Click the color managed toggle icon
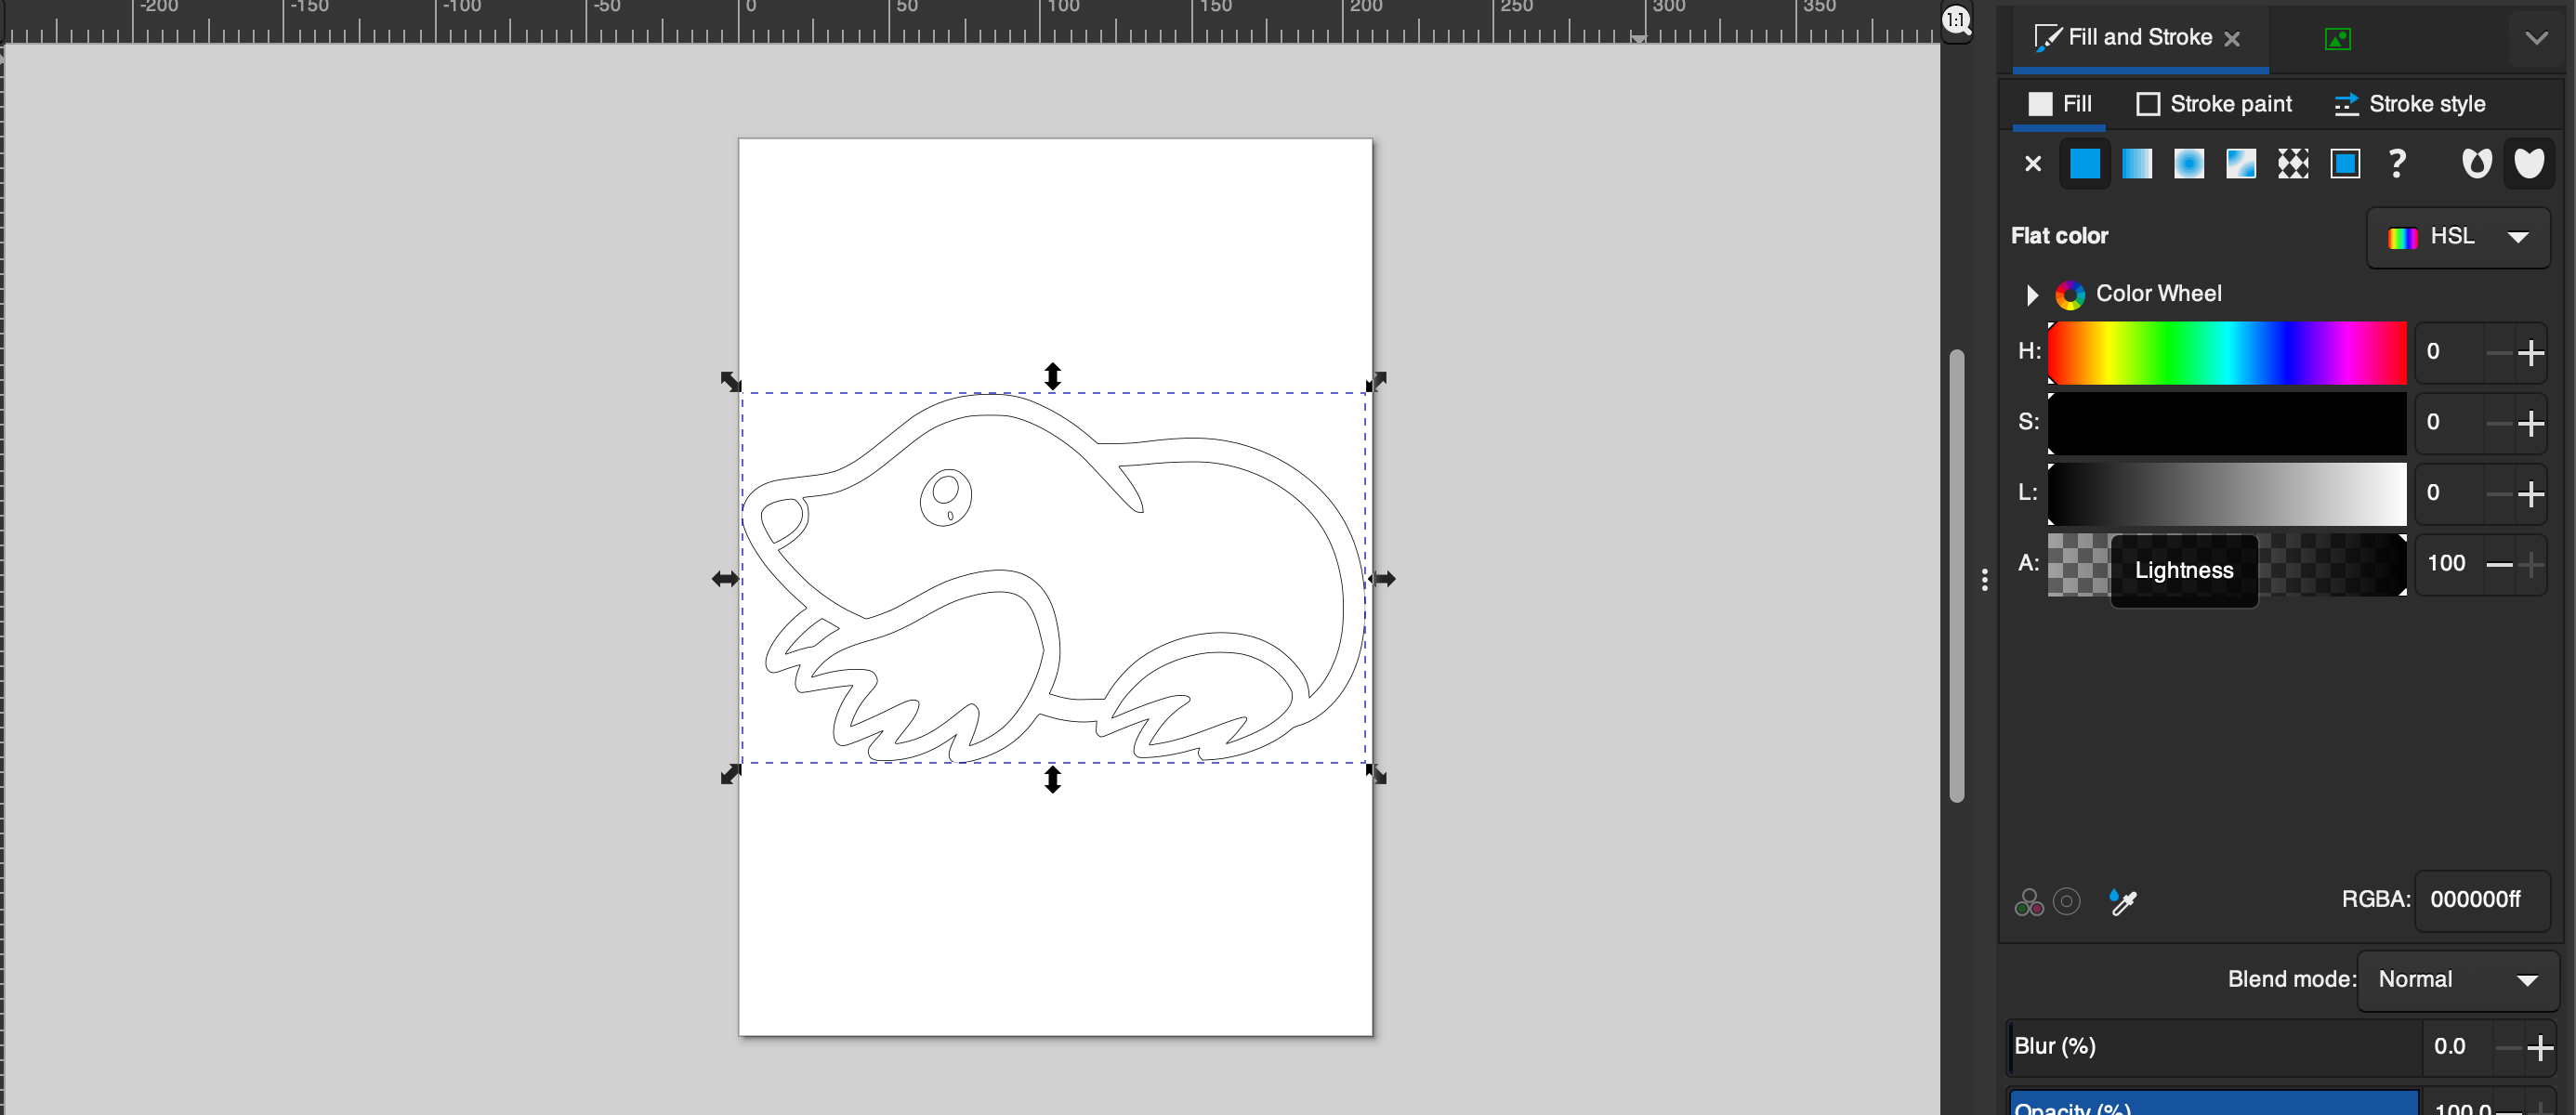Viewport: 2576px width, 1115px height. pyautogui.click(x=2028, y=902)
